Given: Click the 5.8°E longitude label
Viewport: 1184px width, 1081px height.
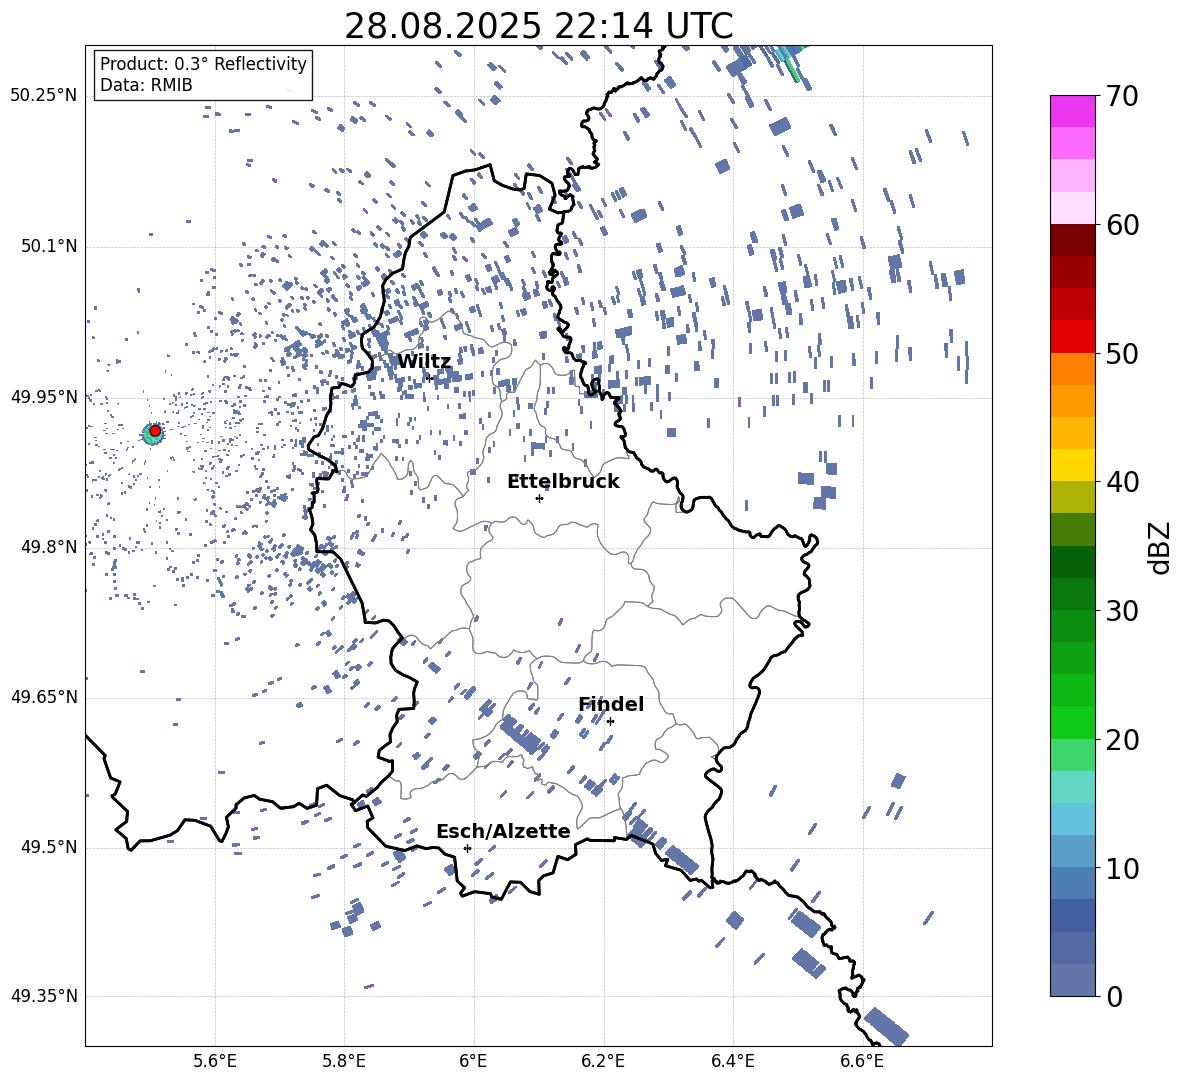Looking at the screenshot, I should (344, 1061).
